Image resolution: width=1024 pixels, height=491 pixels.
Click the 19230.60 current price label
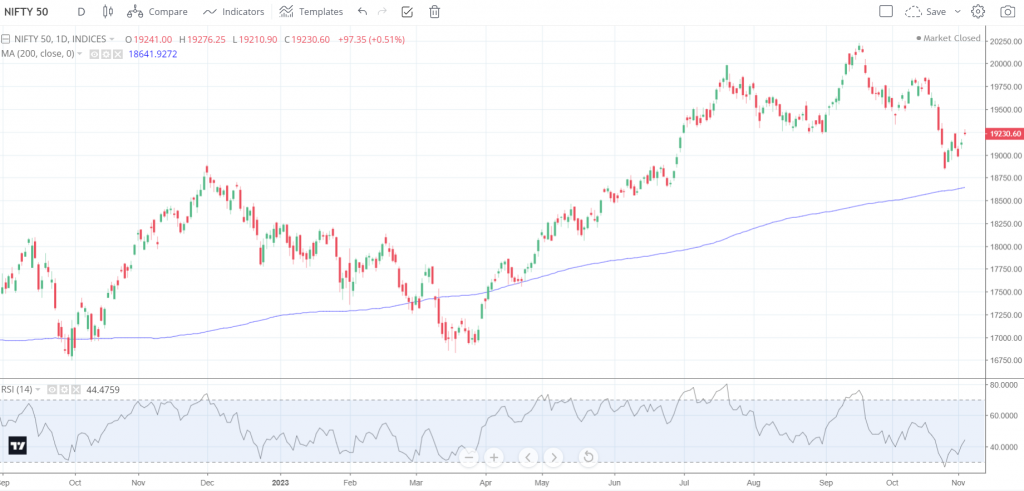coord(1006,134)
